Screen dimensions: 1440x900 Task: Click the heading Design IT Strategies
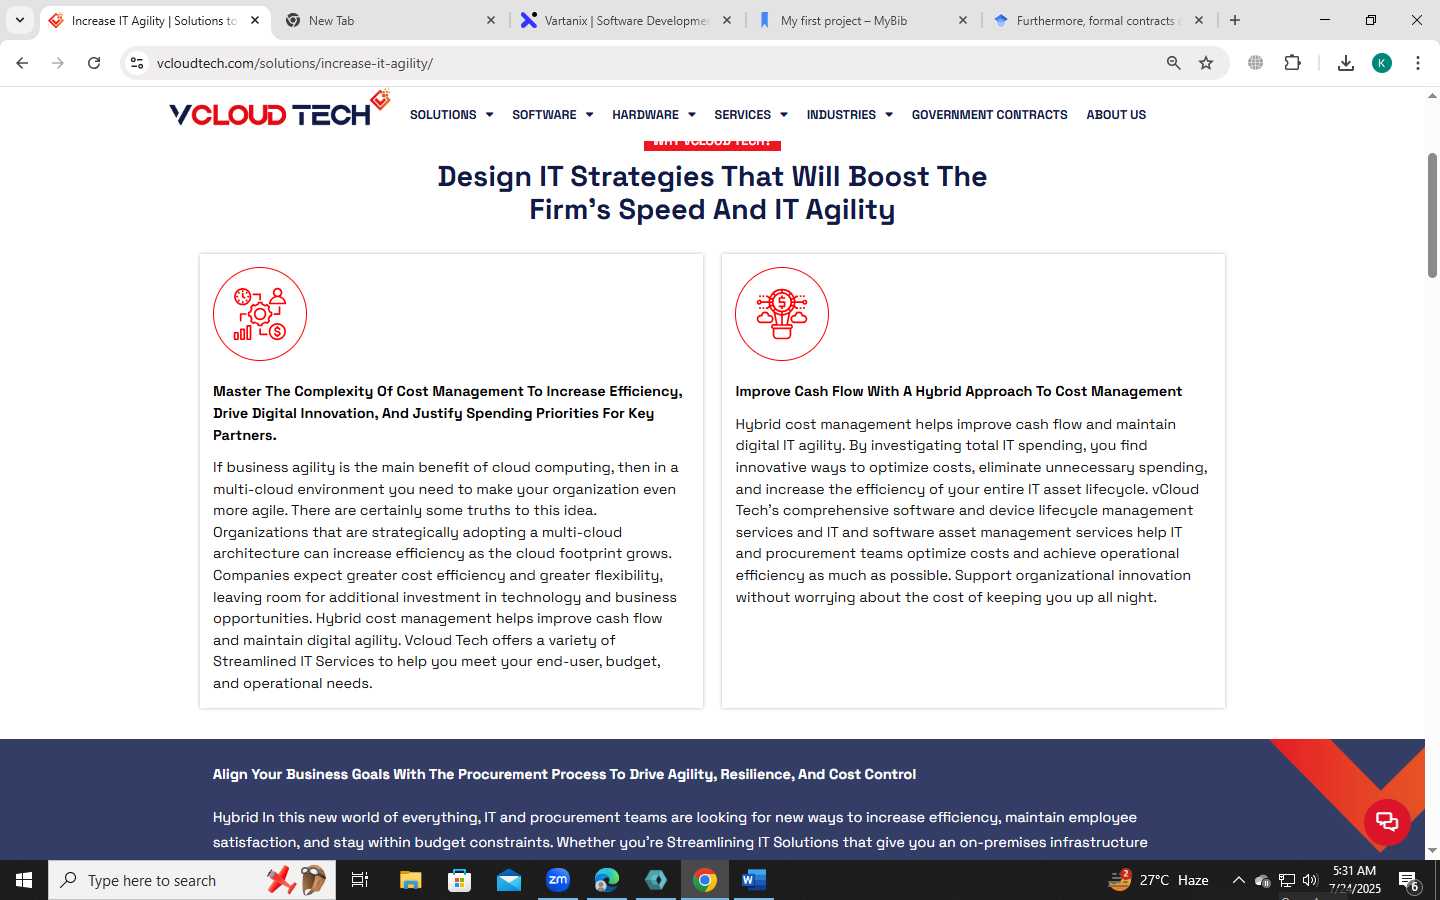click(x=712, y=193)
